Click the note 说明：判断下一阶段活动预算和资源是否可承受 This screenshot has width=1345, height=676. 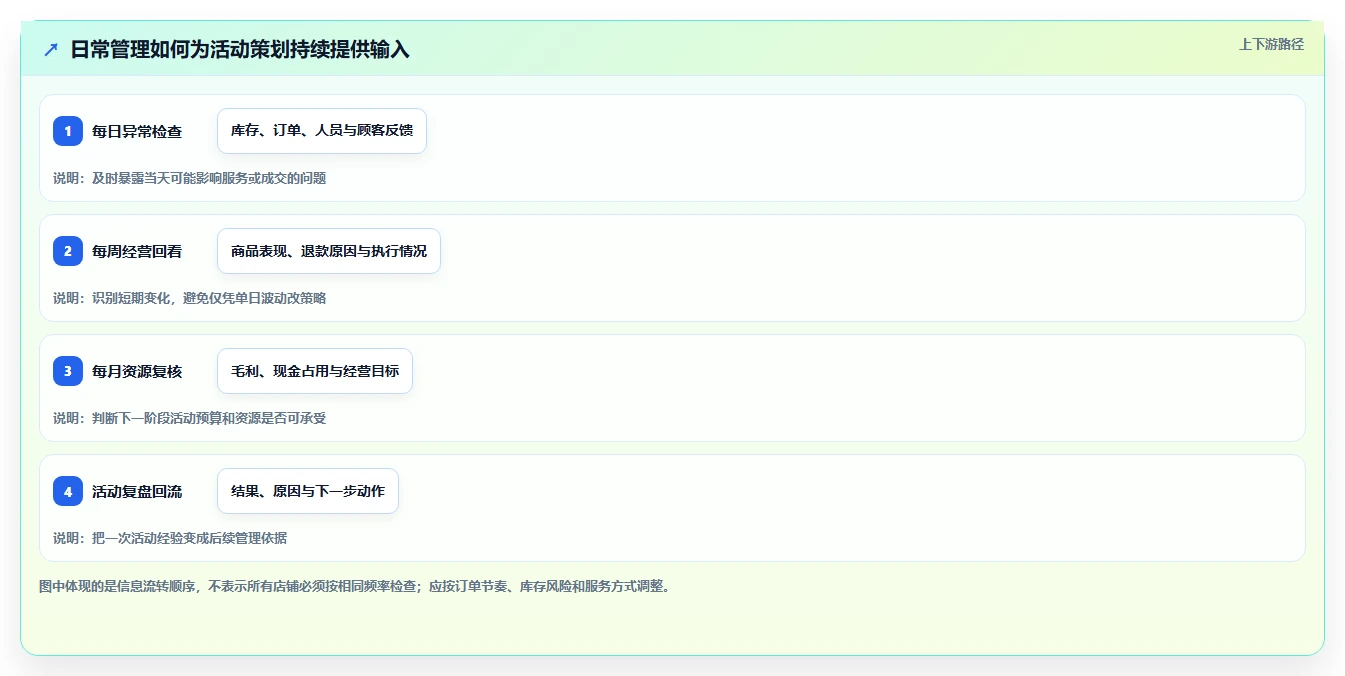pos(190,418)
